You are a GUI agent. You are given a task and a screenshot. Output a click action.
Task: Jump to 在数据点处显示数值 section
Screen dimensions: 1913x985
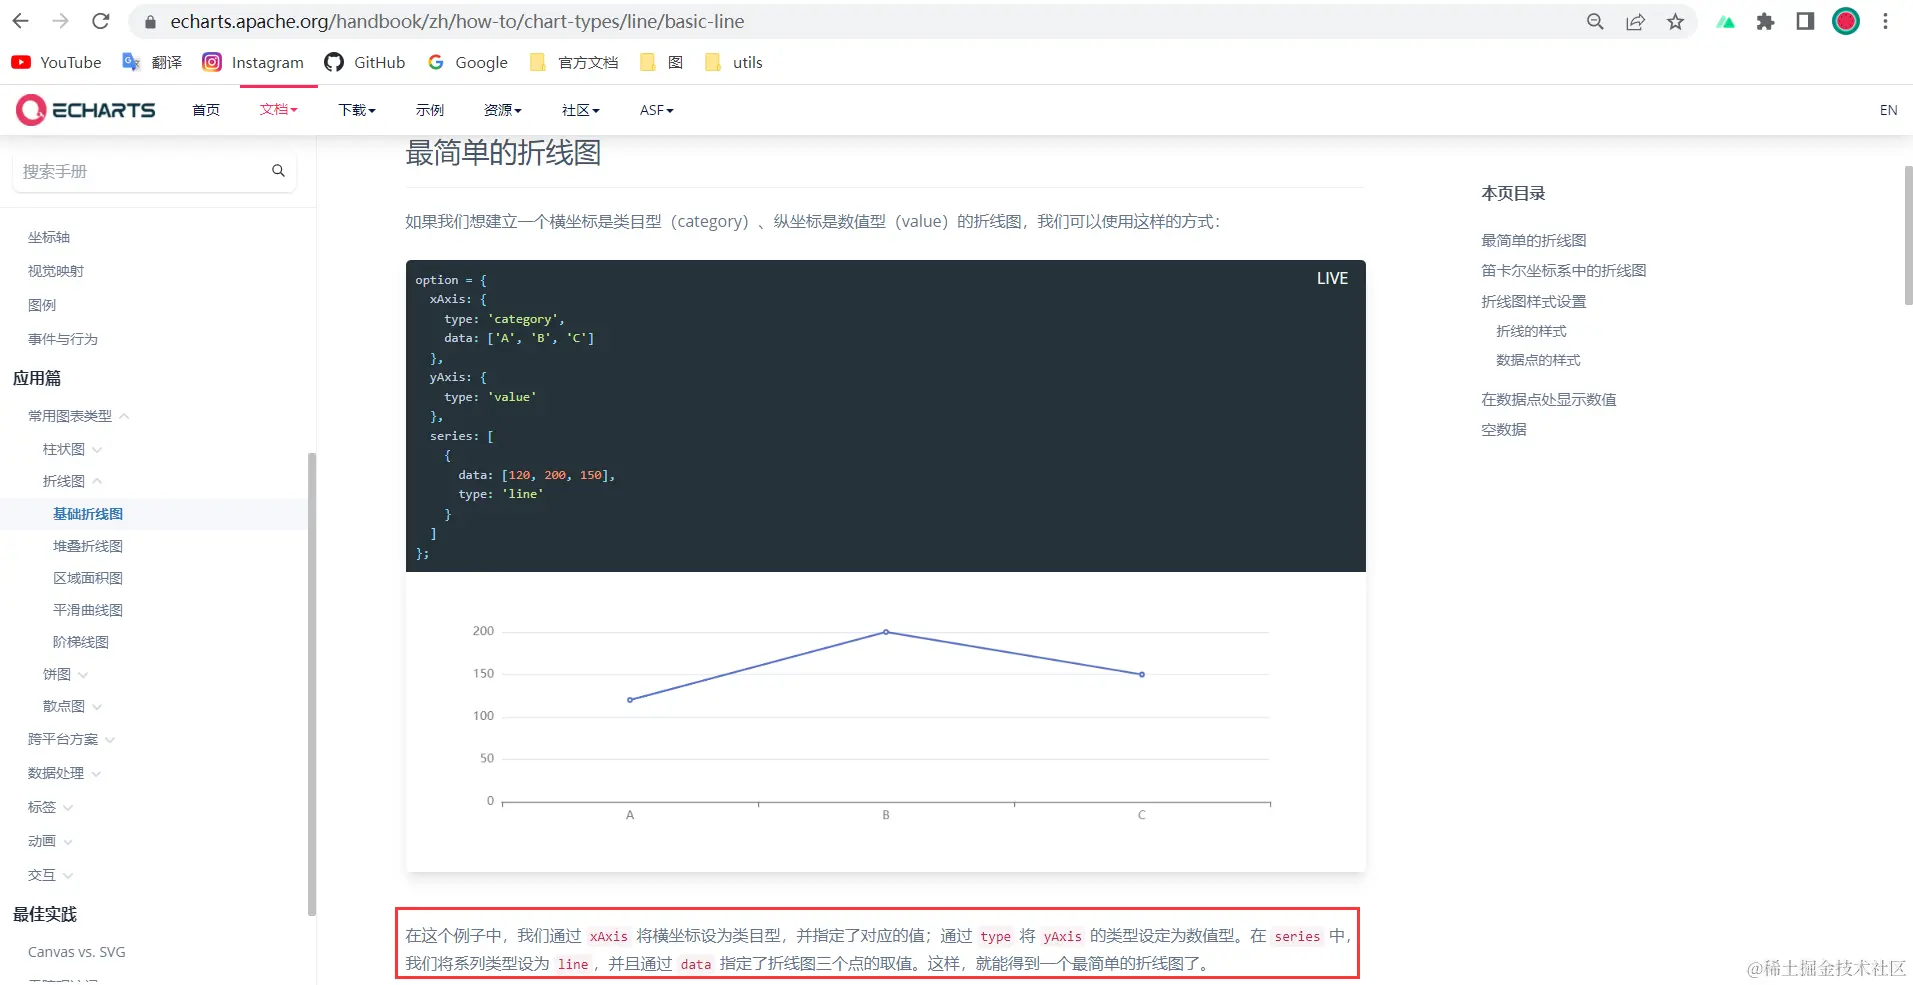(1548, 399)
